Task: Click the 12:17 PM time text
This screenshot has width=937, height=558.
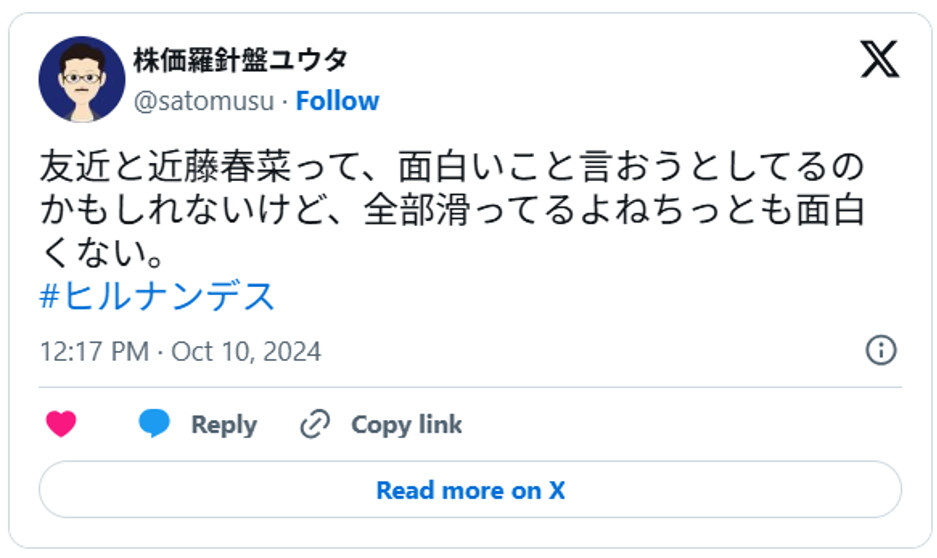Action: click(94, 352)
